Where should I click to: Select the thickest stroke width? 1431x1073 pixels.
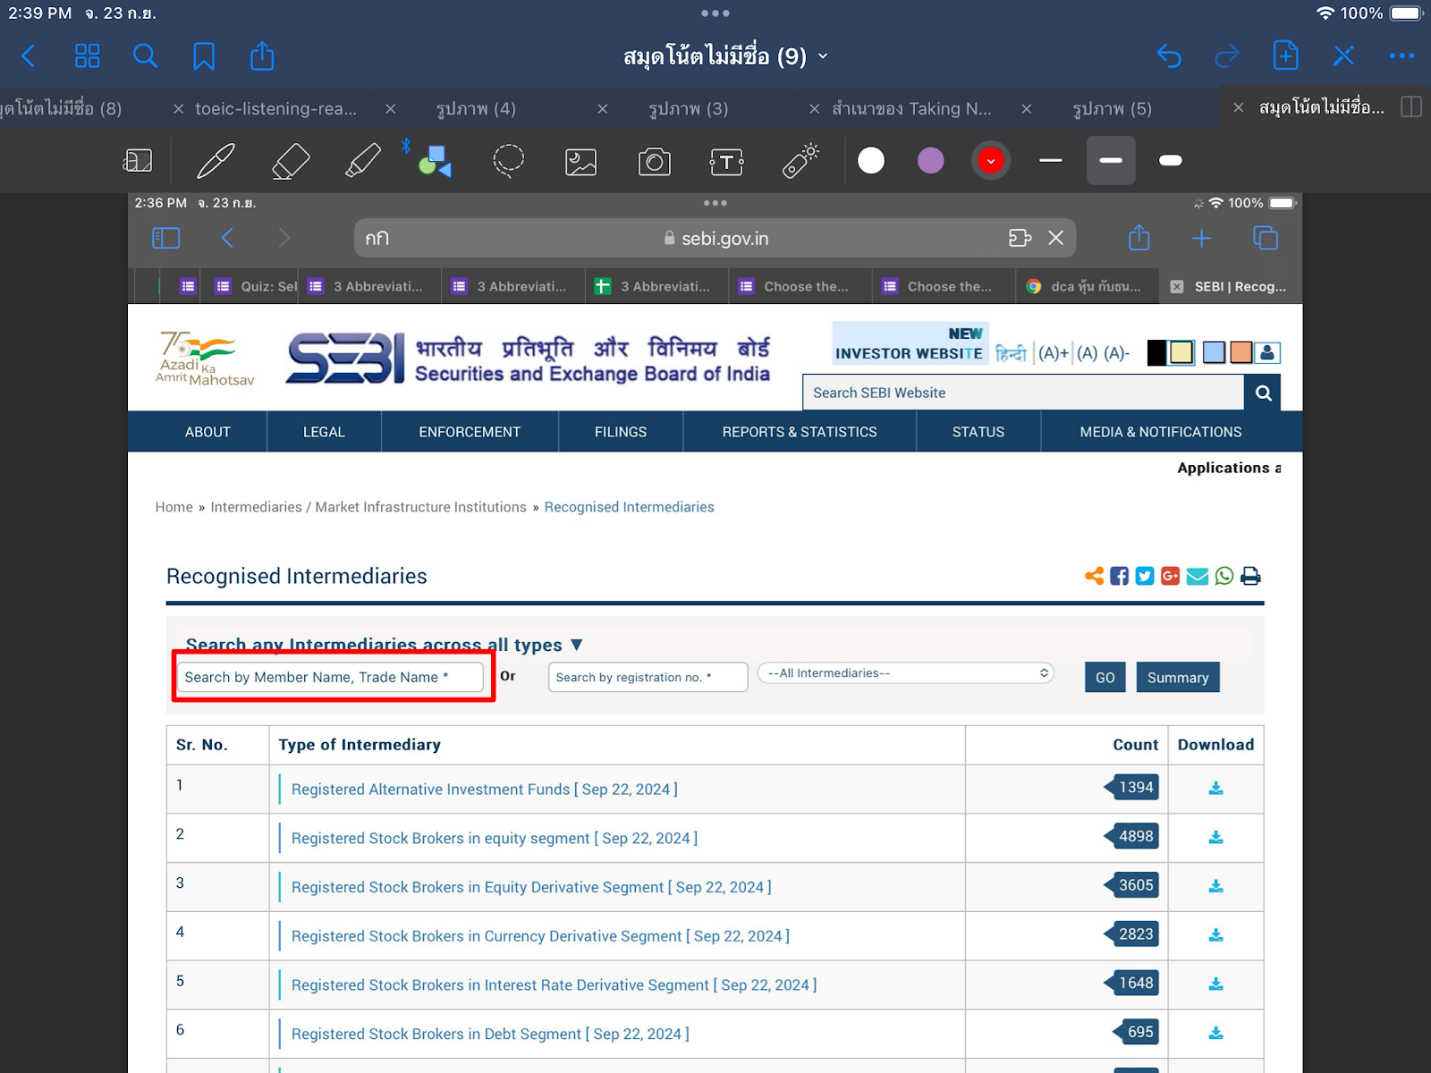(1170, 161)
